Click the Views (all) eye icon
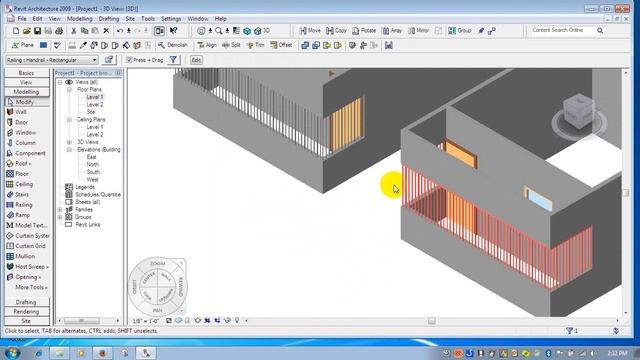Viewport: 640px width, 360px height. pyautogui.click(x=69, y=82)
